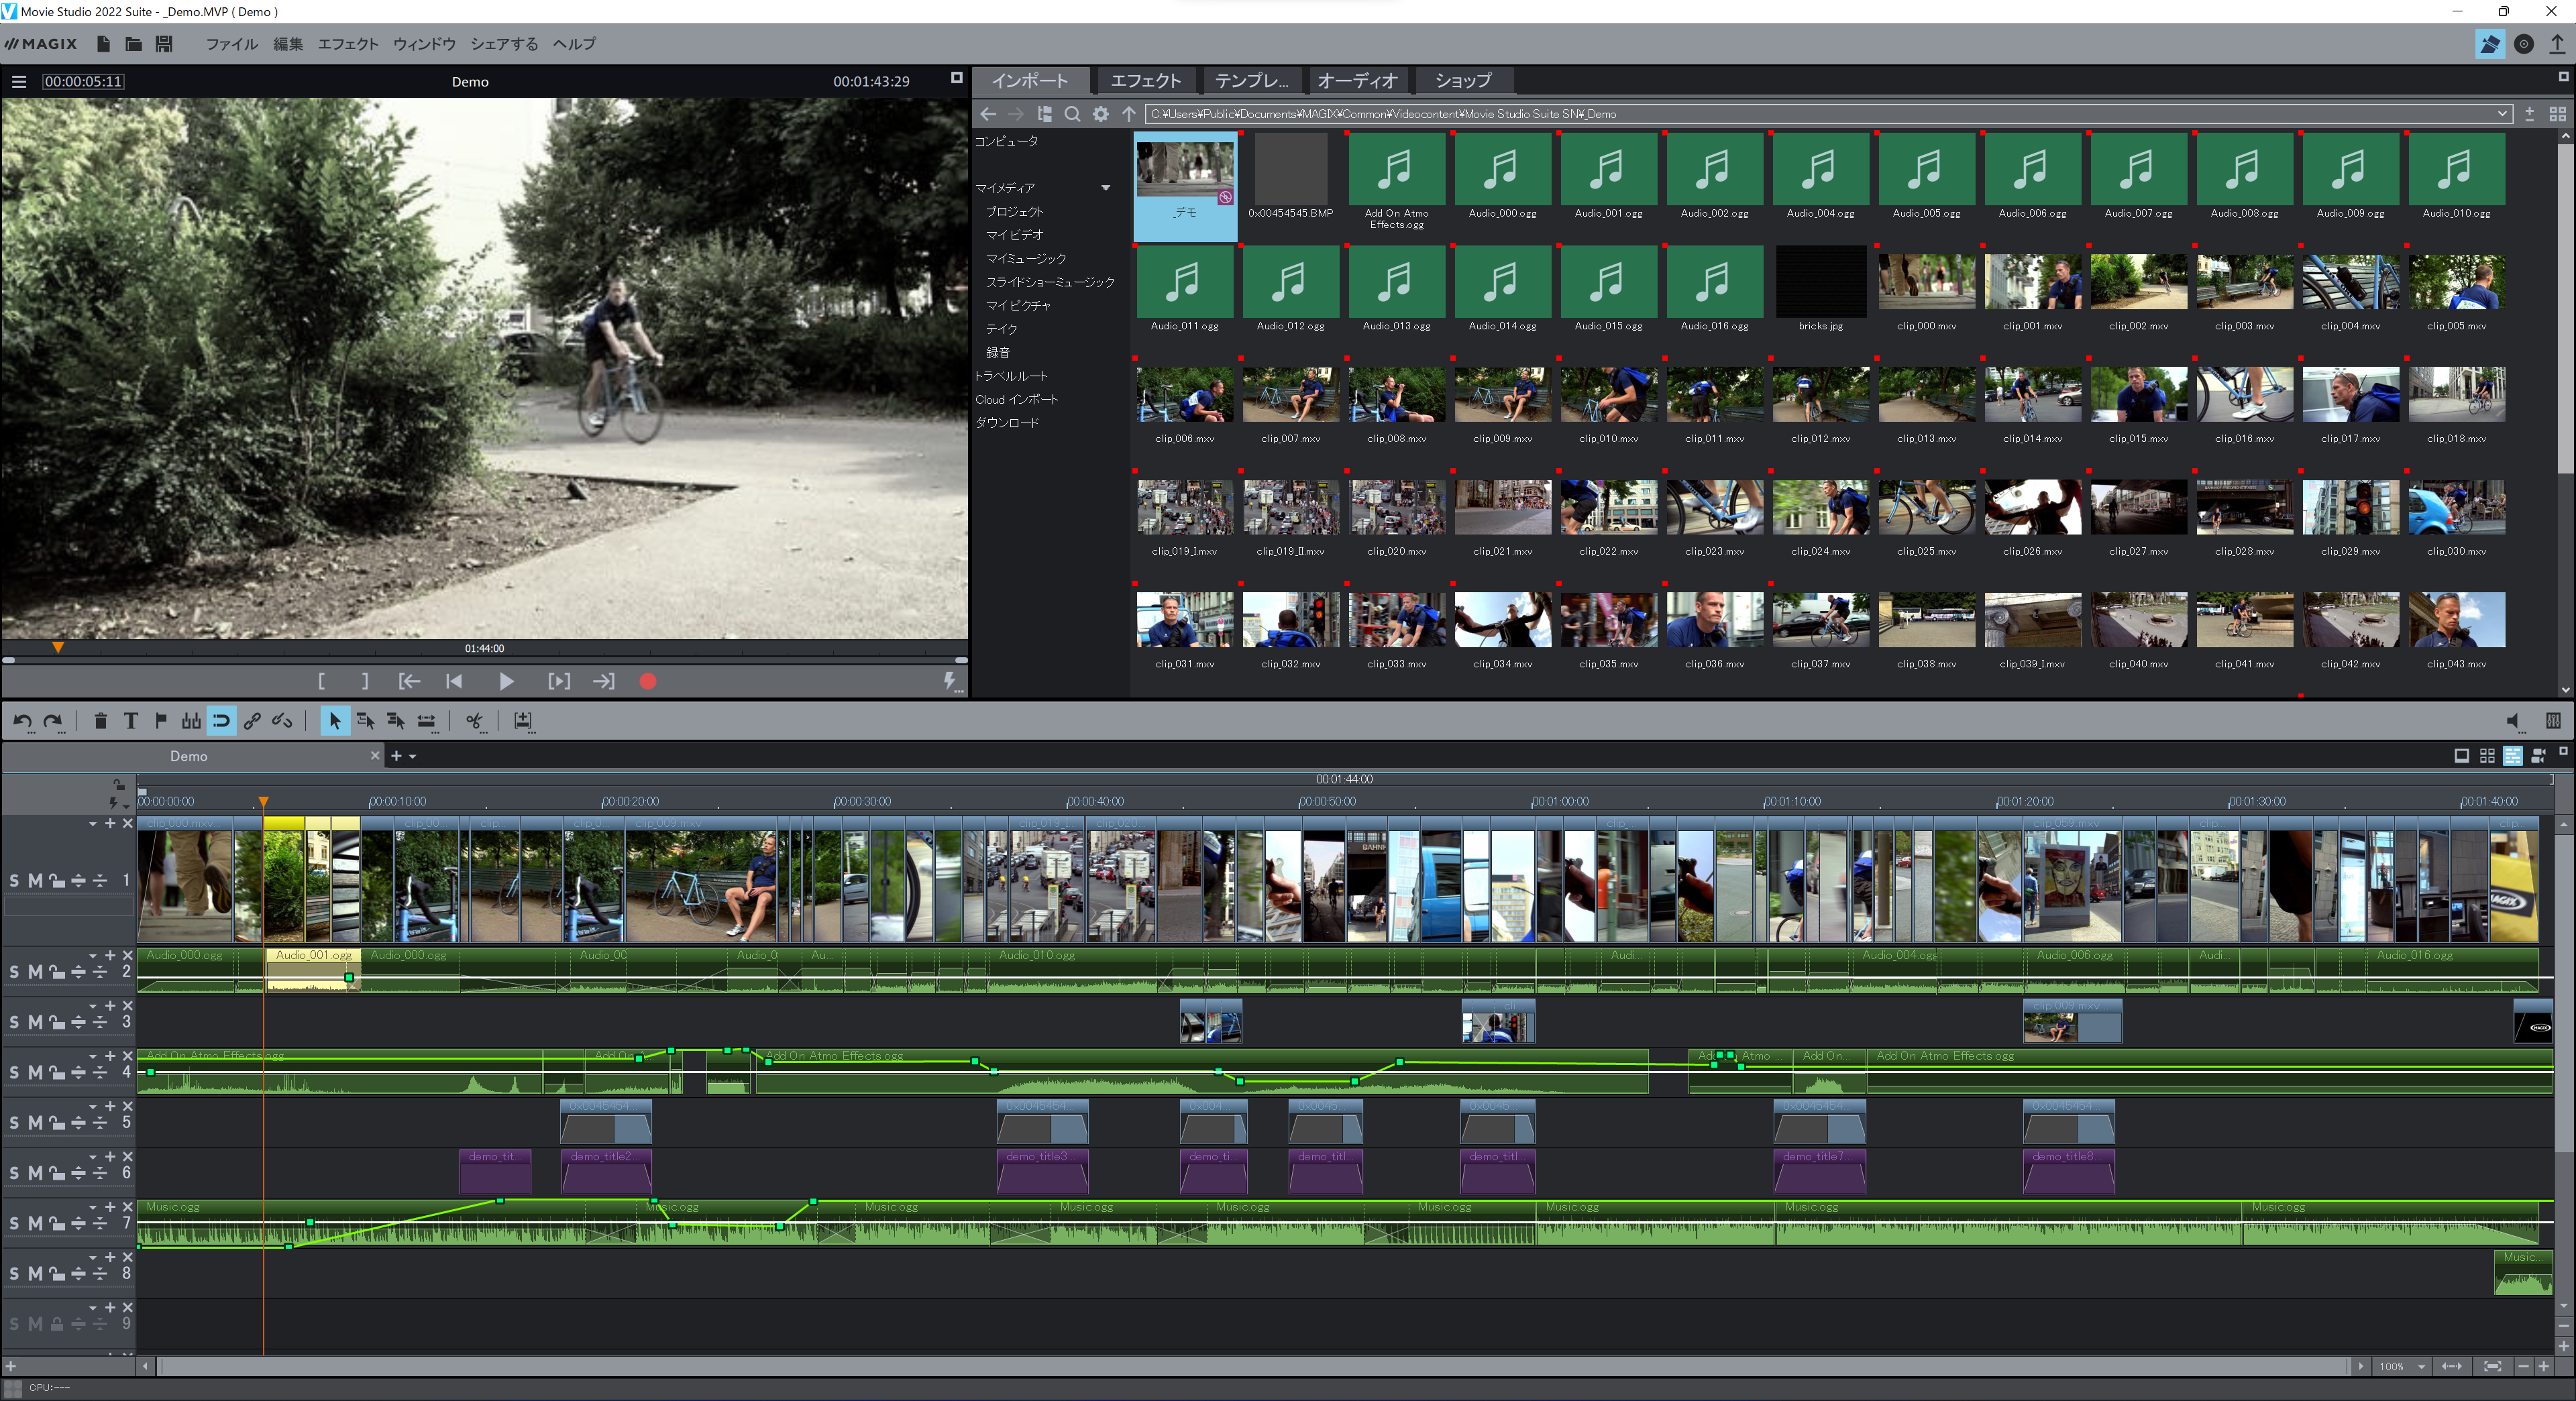Toggle the magnet snapping tool

[221, 721]
